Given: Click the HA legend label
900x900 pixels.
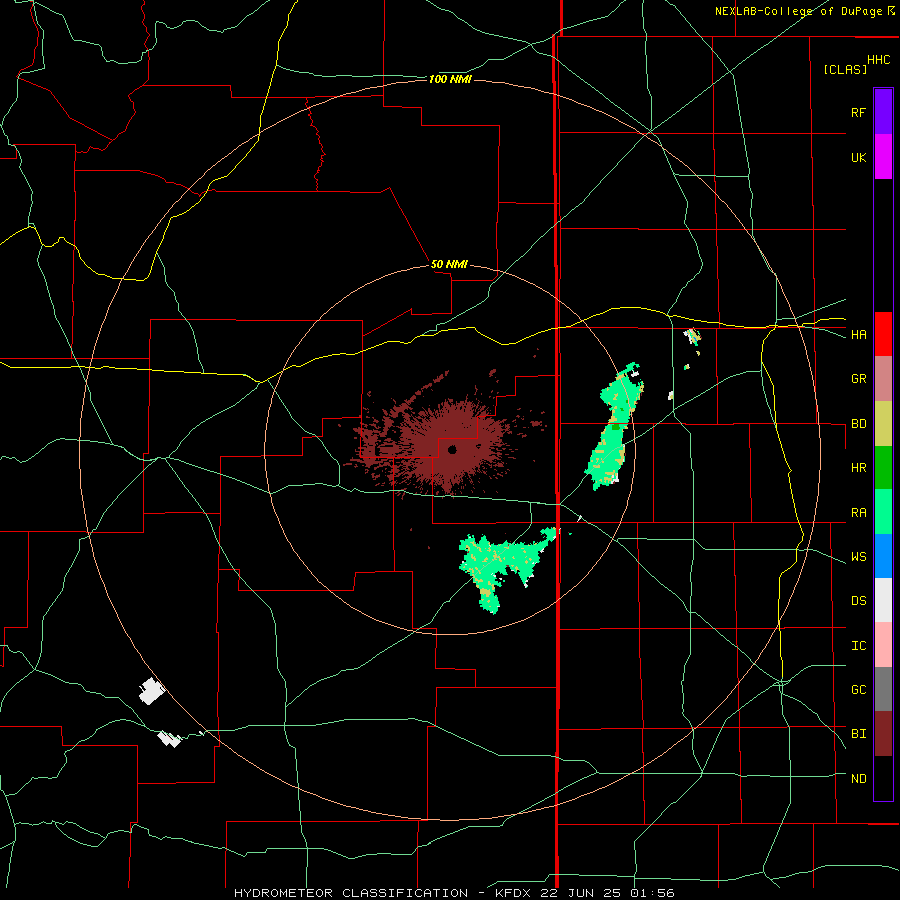Looking at the screenshot, I should [858, 334].
